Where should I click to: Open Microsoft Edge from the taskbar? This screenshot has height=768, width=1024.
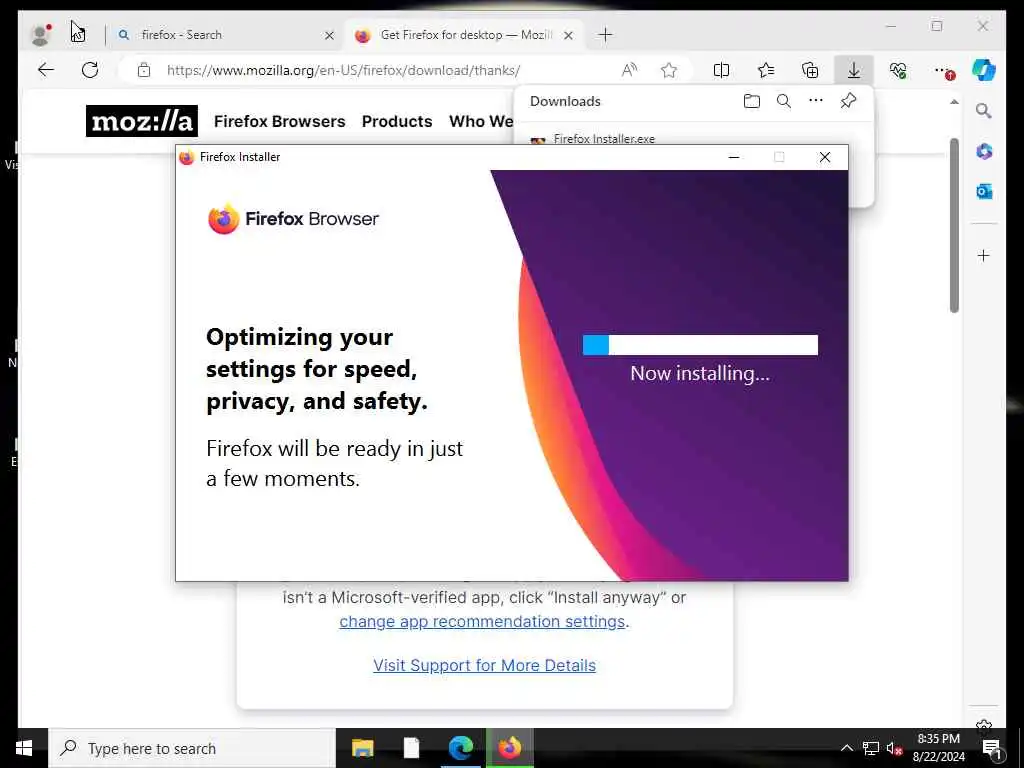pos(460,748)
